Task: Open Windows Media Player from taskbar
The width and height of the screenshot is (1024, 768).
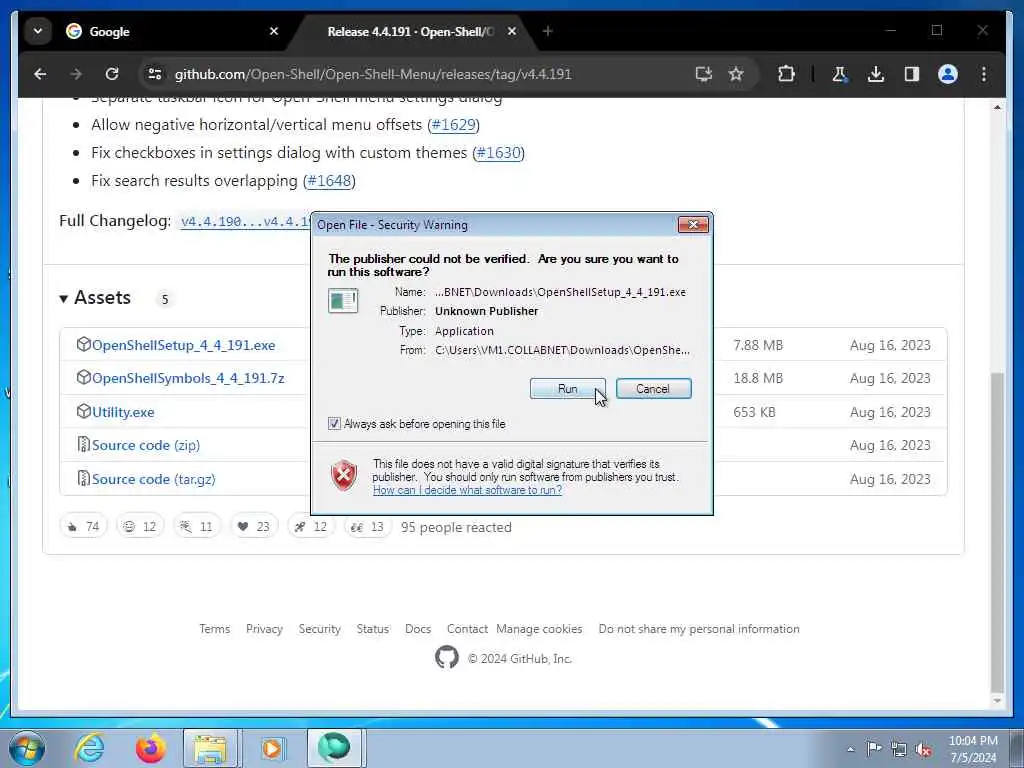Action: (x=272, y=748)
